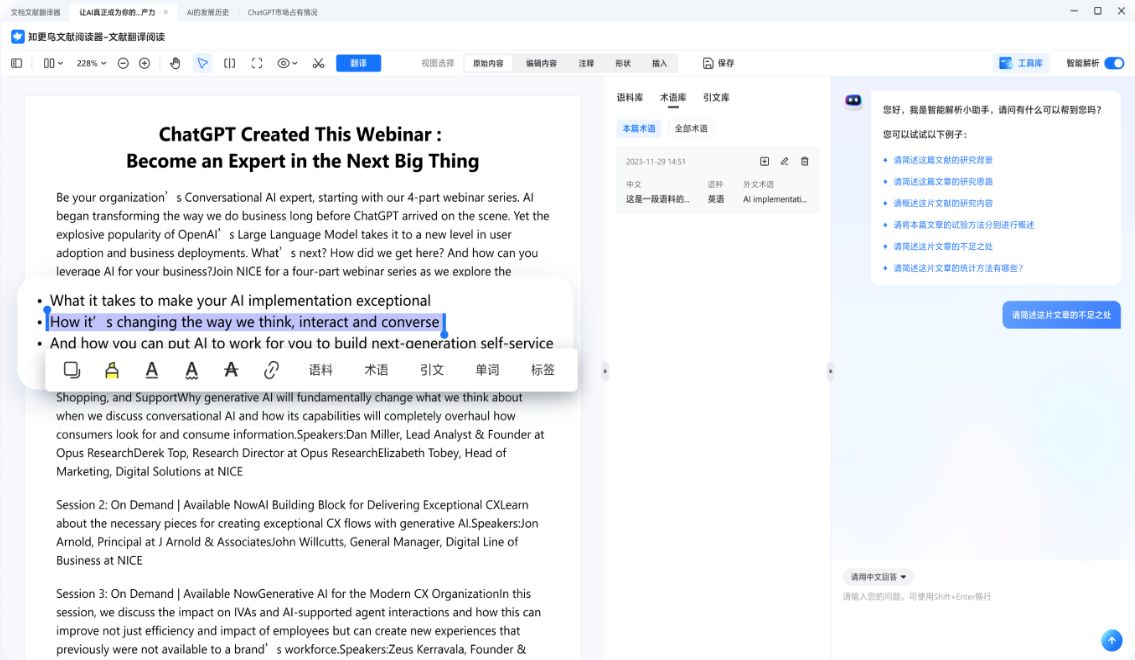Send the message with the blue arrow button
Viewport: 1135px width, 660px height.
[x=1111, y=640]
